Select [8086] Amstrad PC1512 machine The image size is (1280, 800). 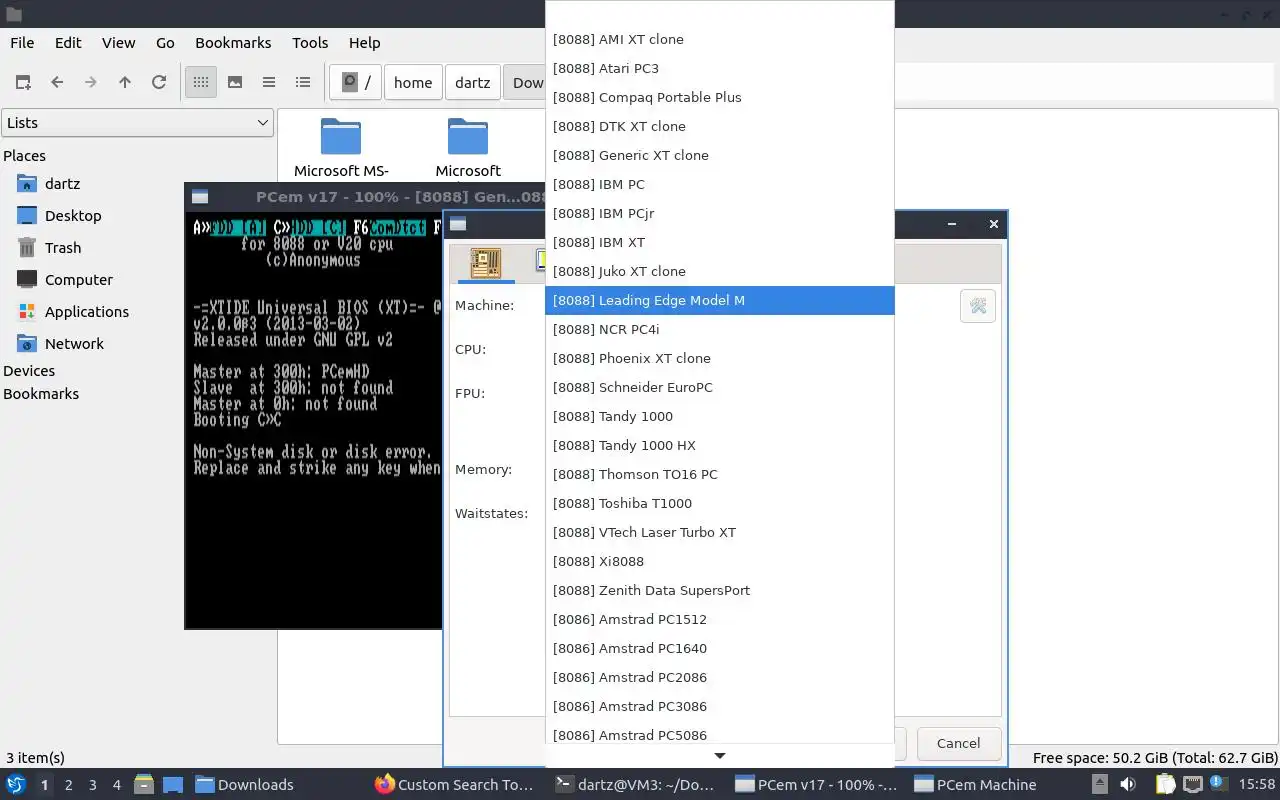coord(720,620)
